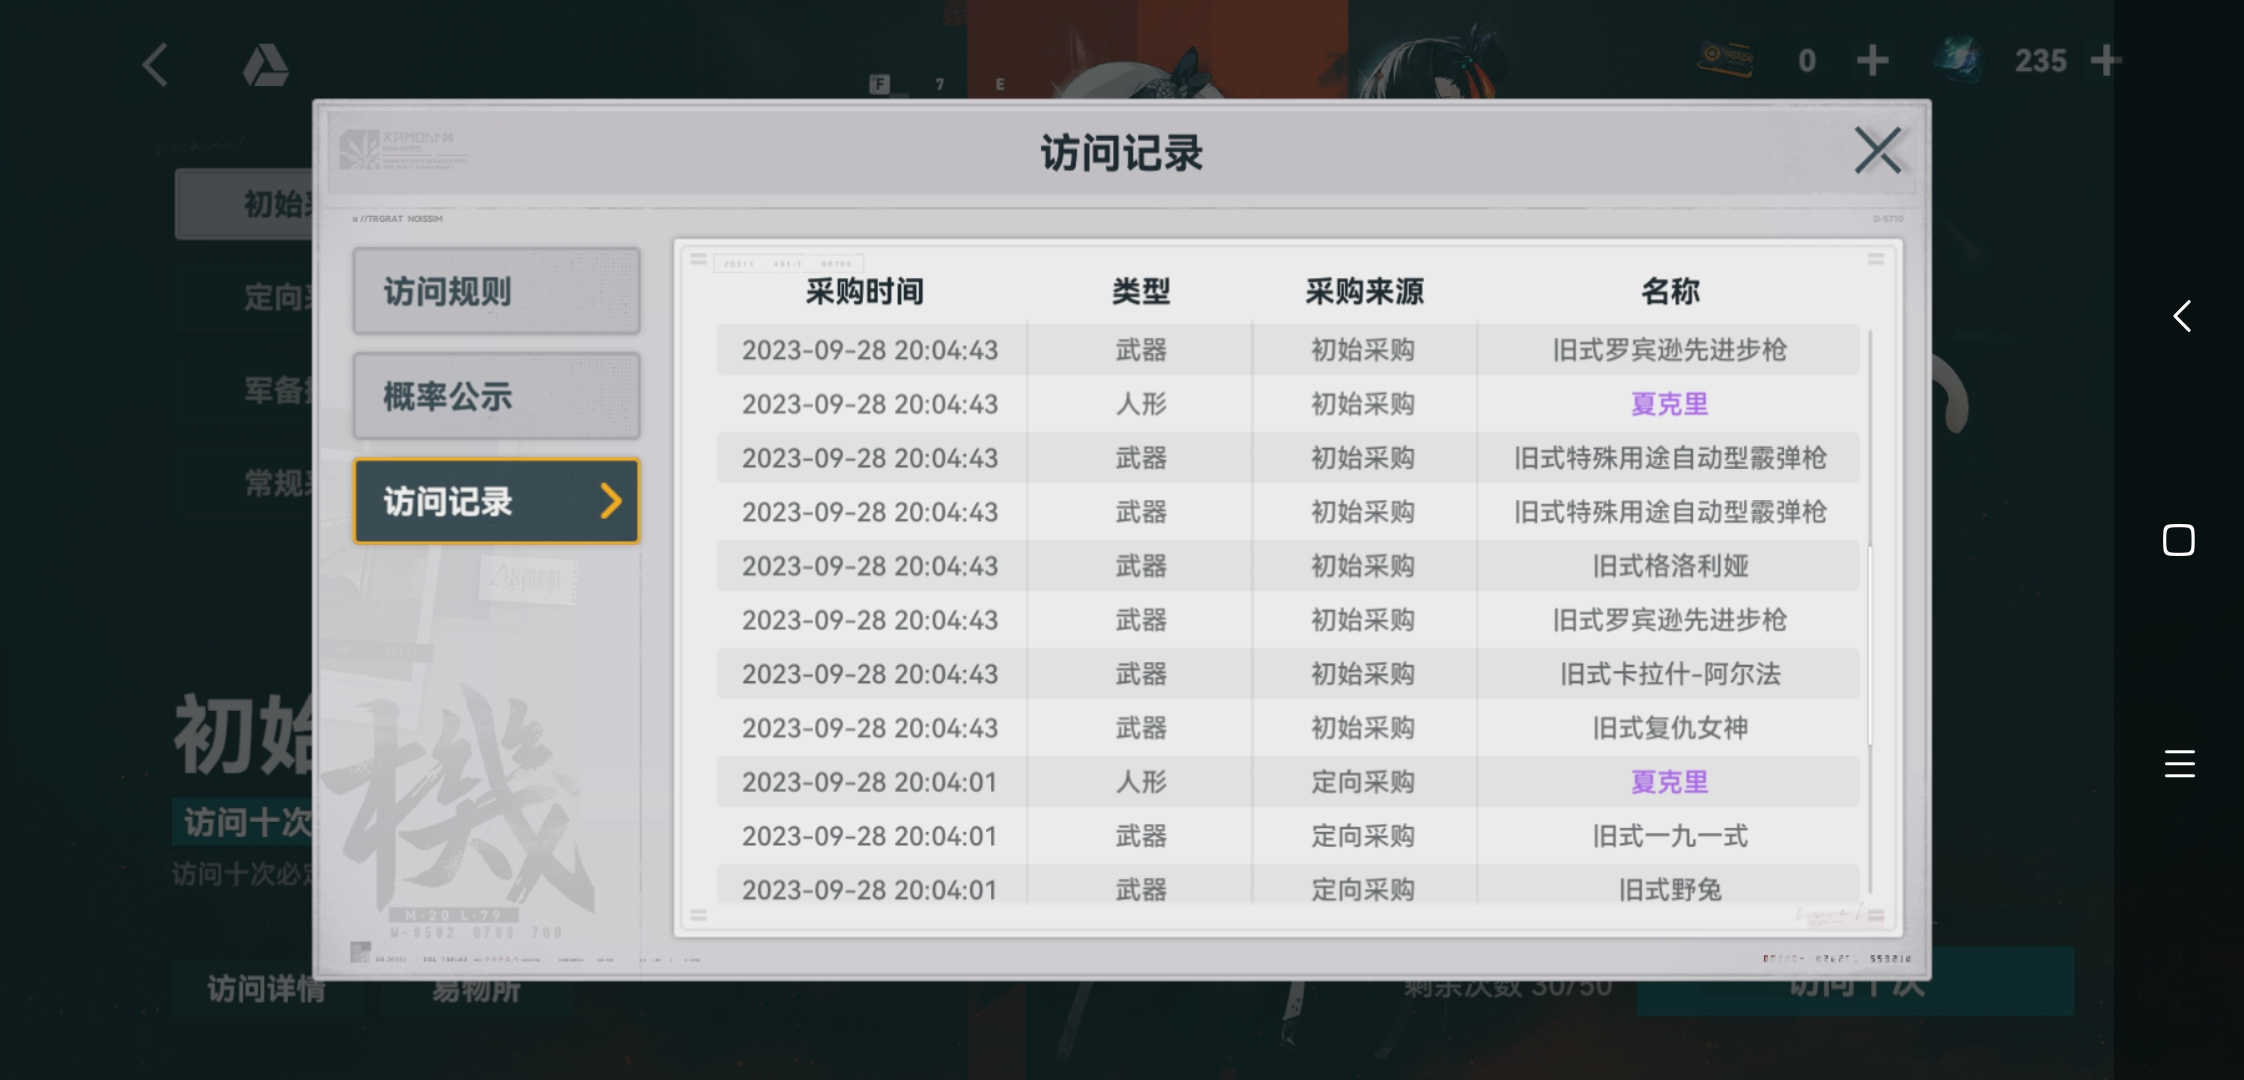Select the 初始 banner tab behind the dialog
Screen dimensions: 2244x1080
click(x=245, y=204)
